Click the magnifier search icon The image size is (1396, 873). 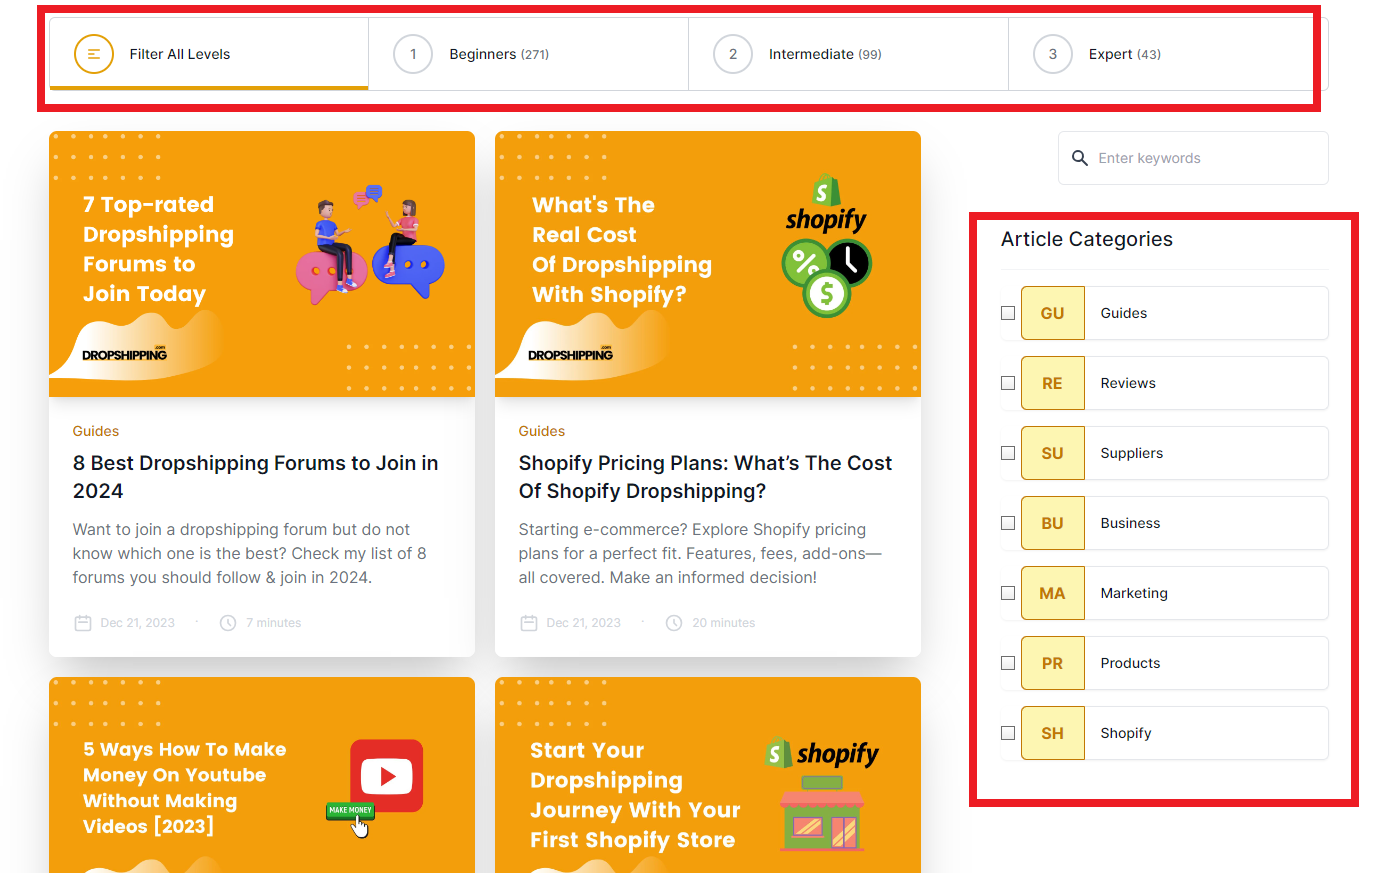pyautogui.click(x=1080, y=158)
